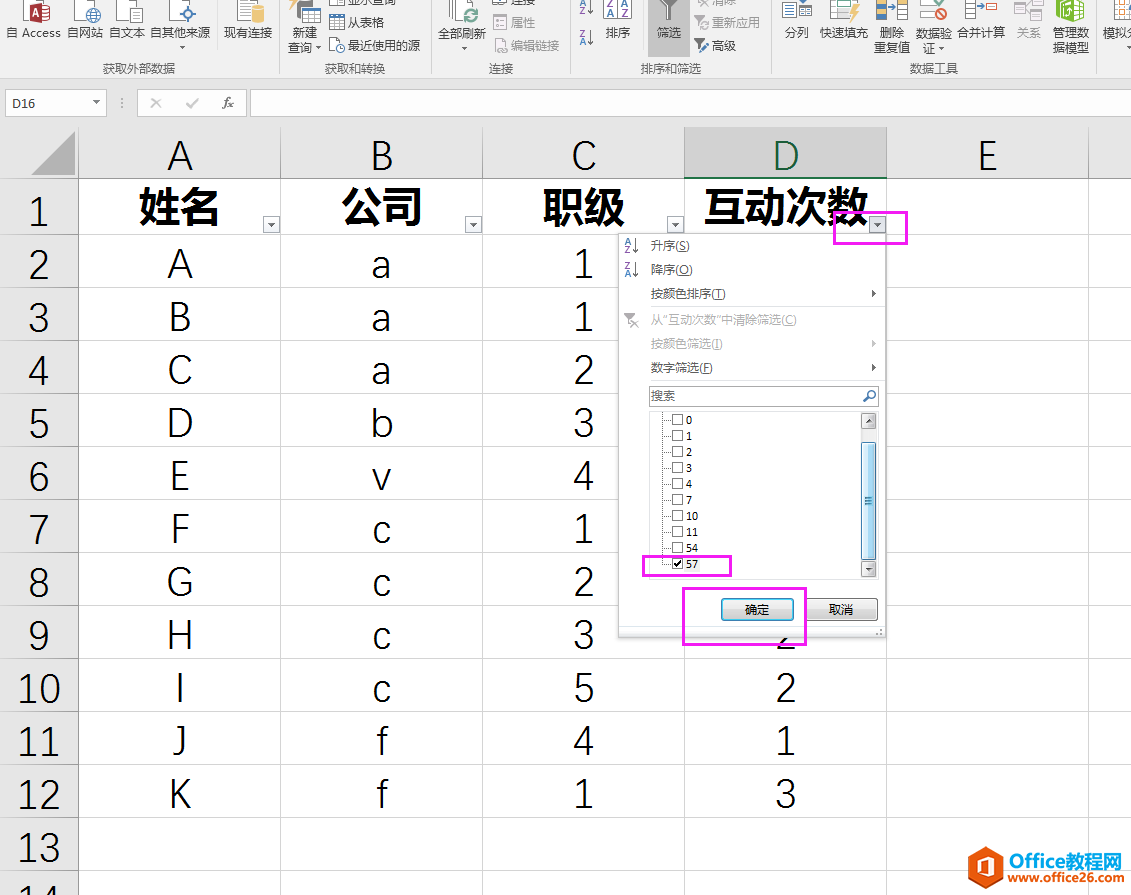The image size is (1131, 895).
Task: Click Text to Columns (分列)
Action: [x=796, y=20]
